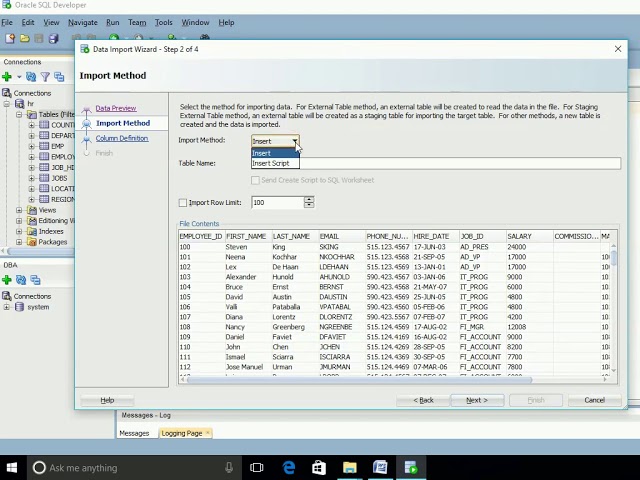Expand the Views node
This screenshot has width=640, height=480.
tap(19, 210)
